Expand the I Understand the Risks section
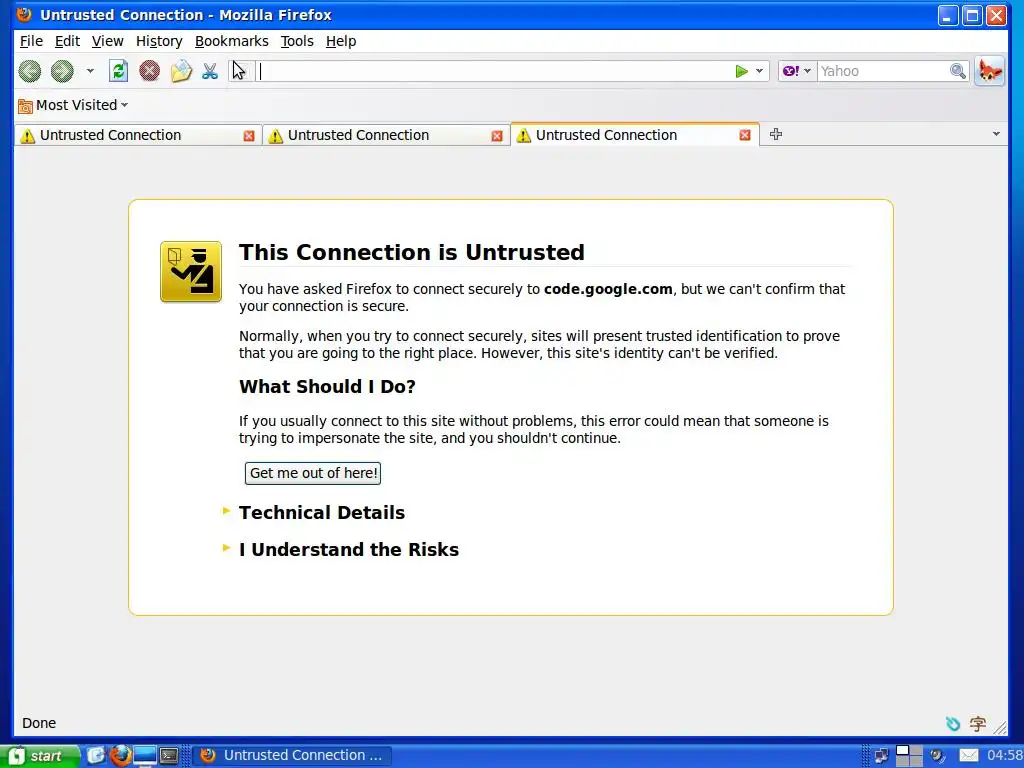1024x768 pixels. 349,550
